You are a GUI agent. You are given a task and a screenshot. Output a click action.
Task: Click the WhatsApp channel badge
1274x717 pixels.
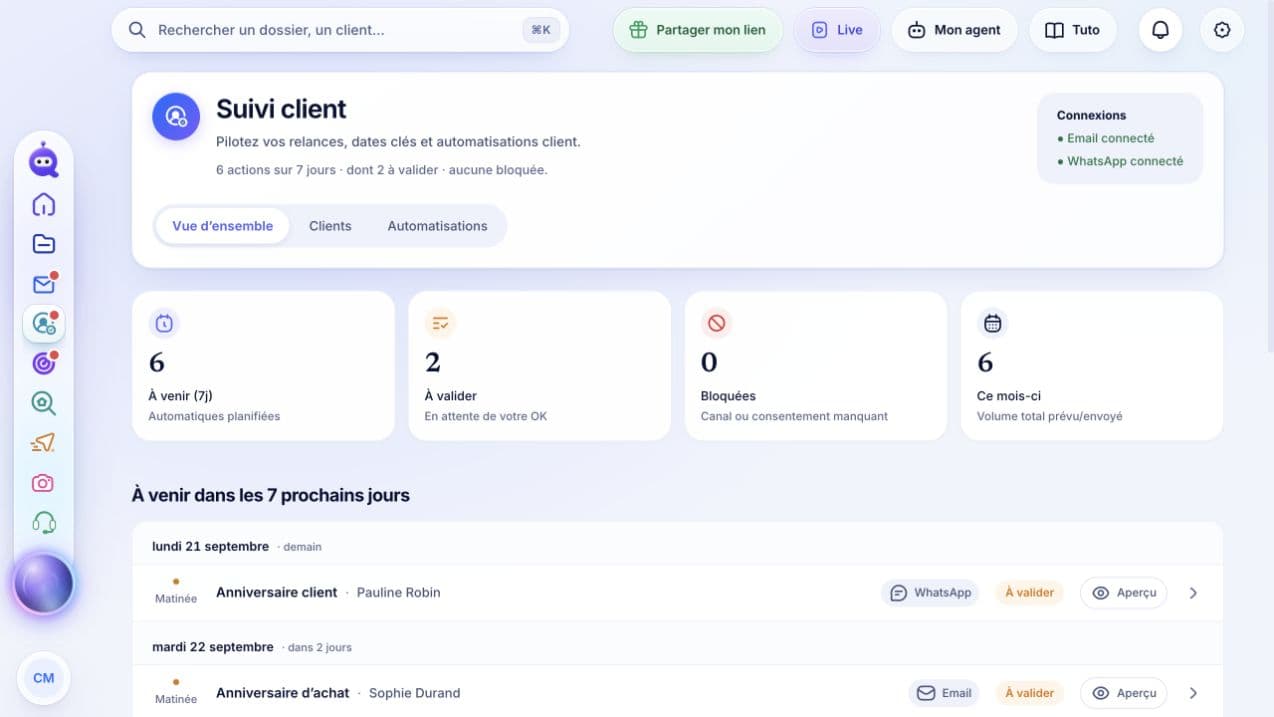click(x=930, y=593)
